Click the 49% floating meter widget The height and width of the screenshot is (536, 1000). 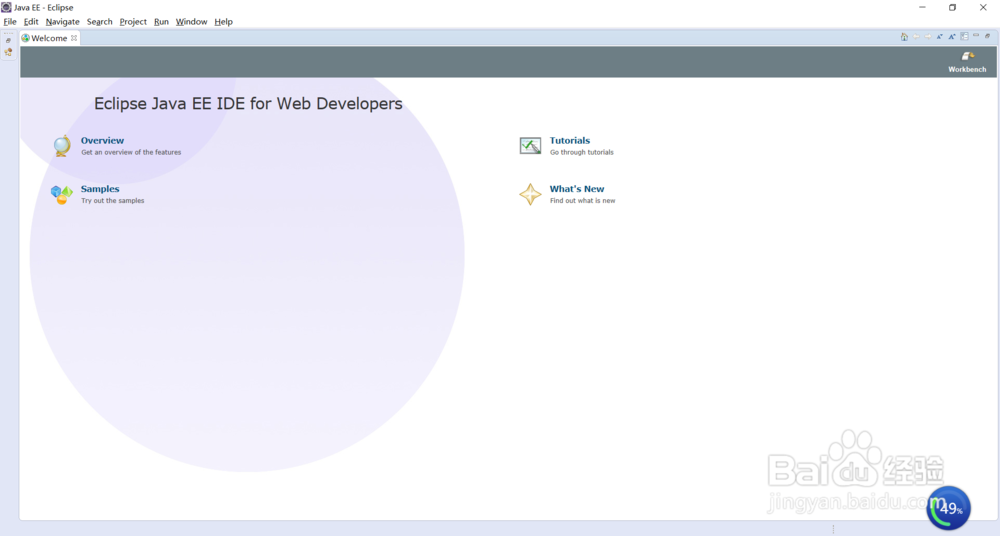point(948,508)
